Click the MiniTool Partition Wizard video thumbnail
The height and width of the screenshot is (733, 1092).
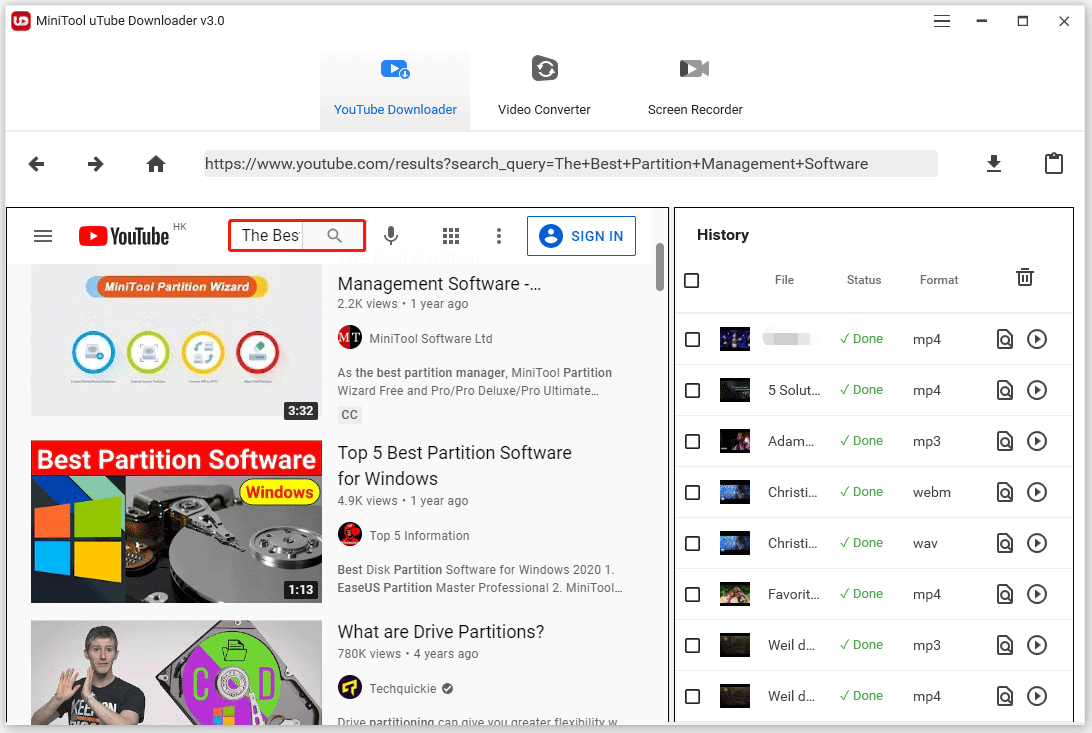(176, 340)
